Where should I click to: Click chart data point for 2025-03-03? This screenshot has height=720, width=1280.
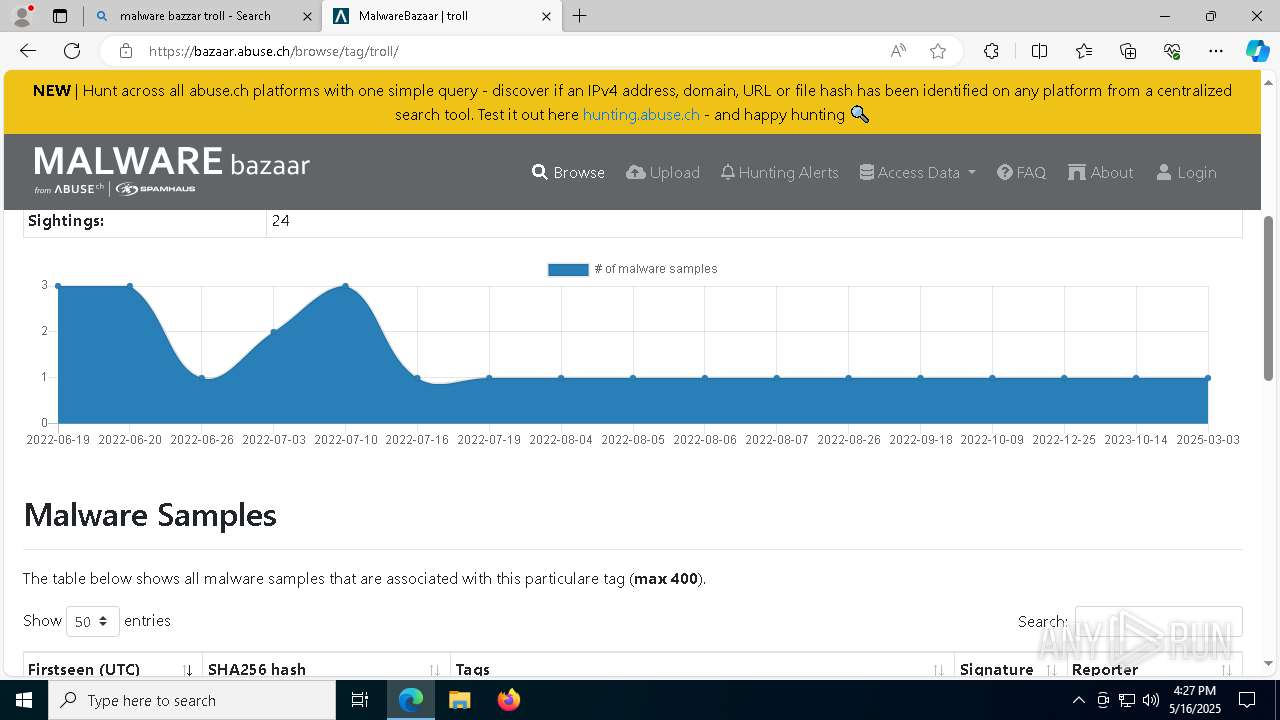1208,378
